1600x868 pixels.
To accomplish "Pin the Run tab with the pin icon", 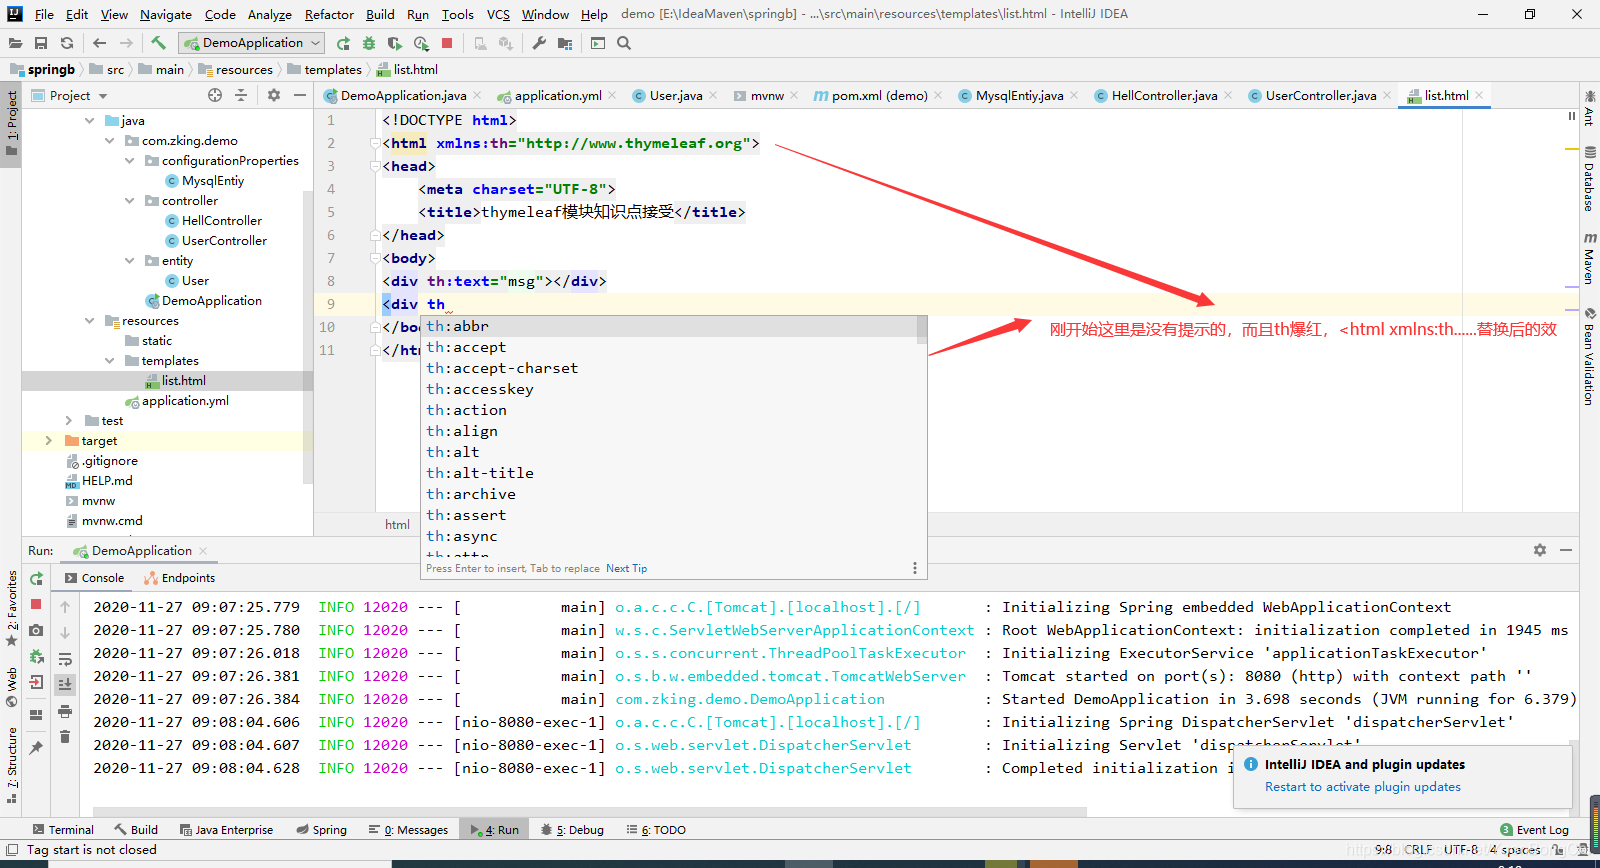I will 36,747.
